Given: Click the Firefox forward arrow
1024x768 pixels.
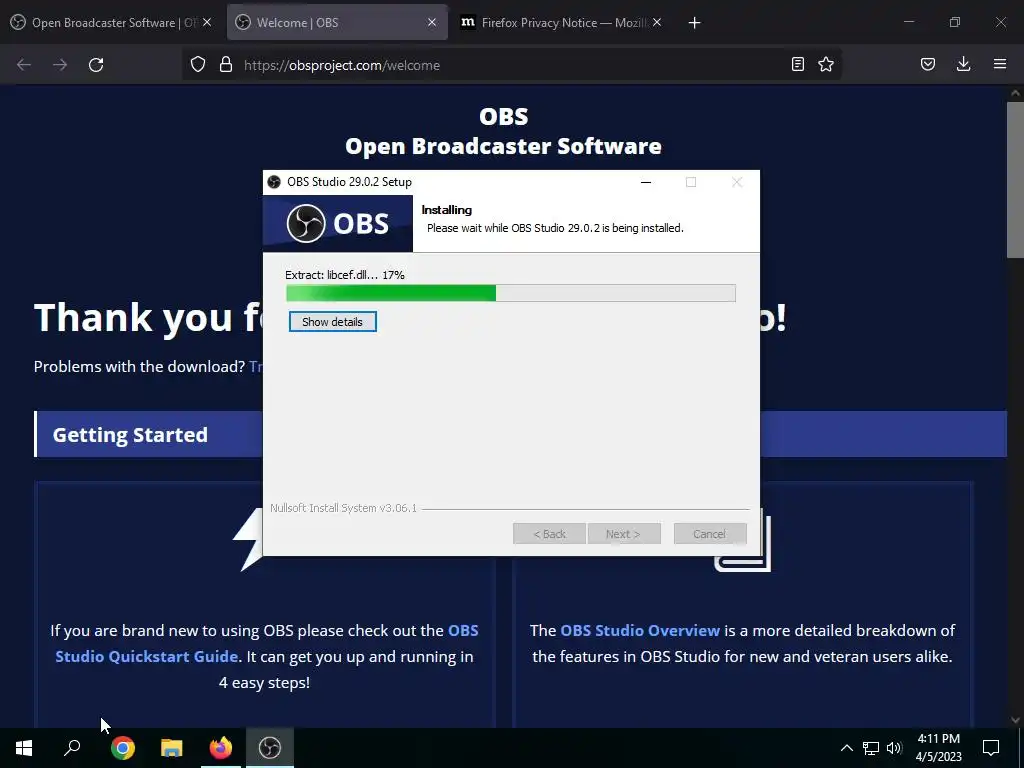Looking at the screenshot, I should pos(60,65).
